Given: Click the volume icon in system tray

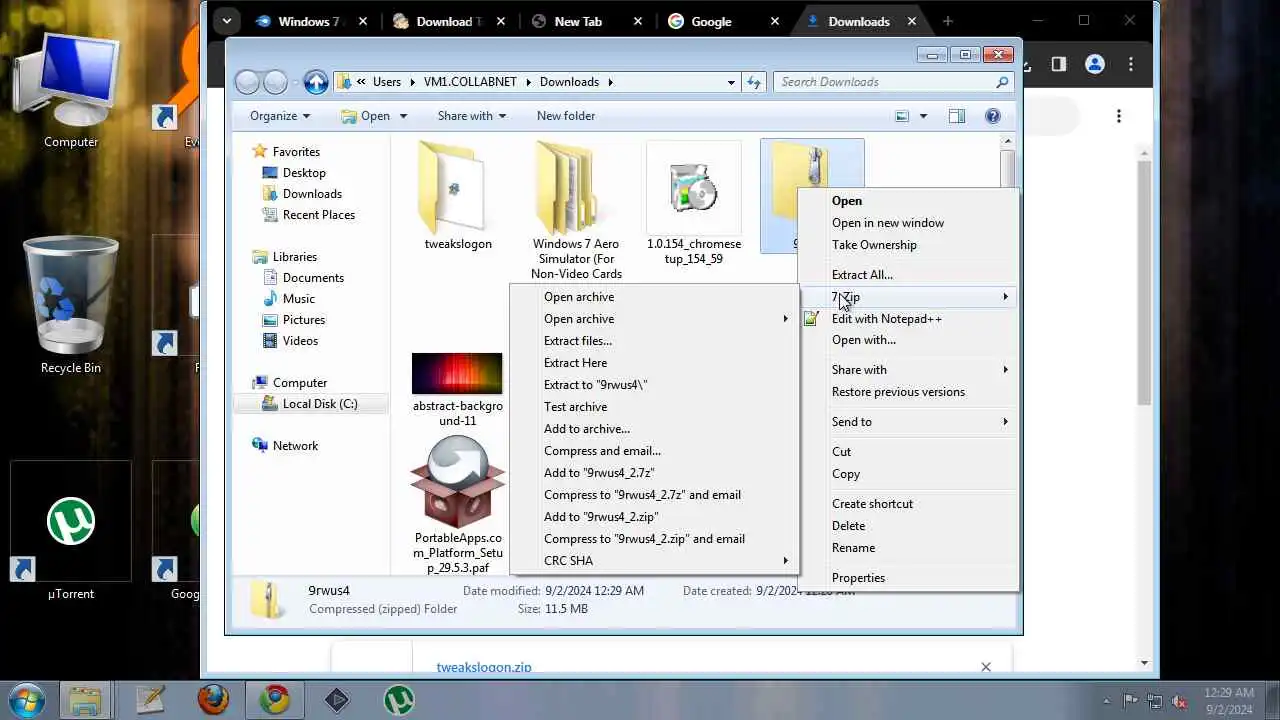Looking at the screenshot, I should tap(1179, 700).
